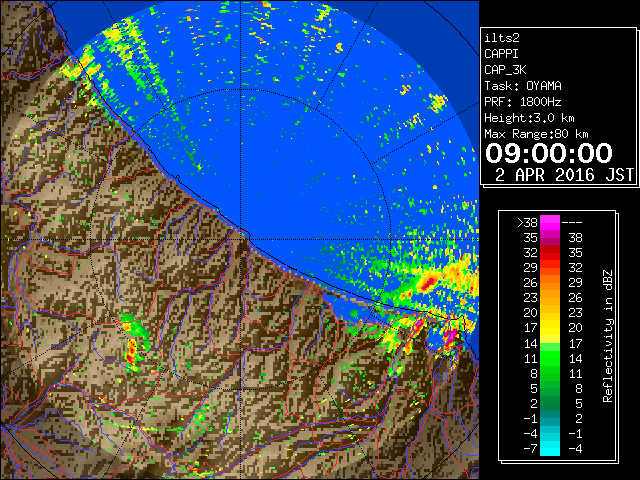Viewport: 640px width, 480px height.
Task: Click the "---" legend upper-bound label
Action: [572, 223]
